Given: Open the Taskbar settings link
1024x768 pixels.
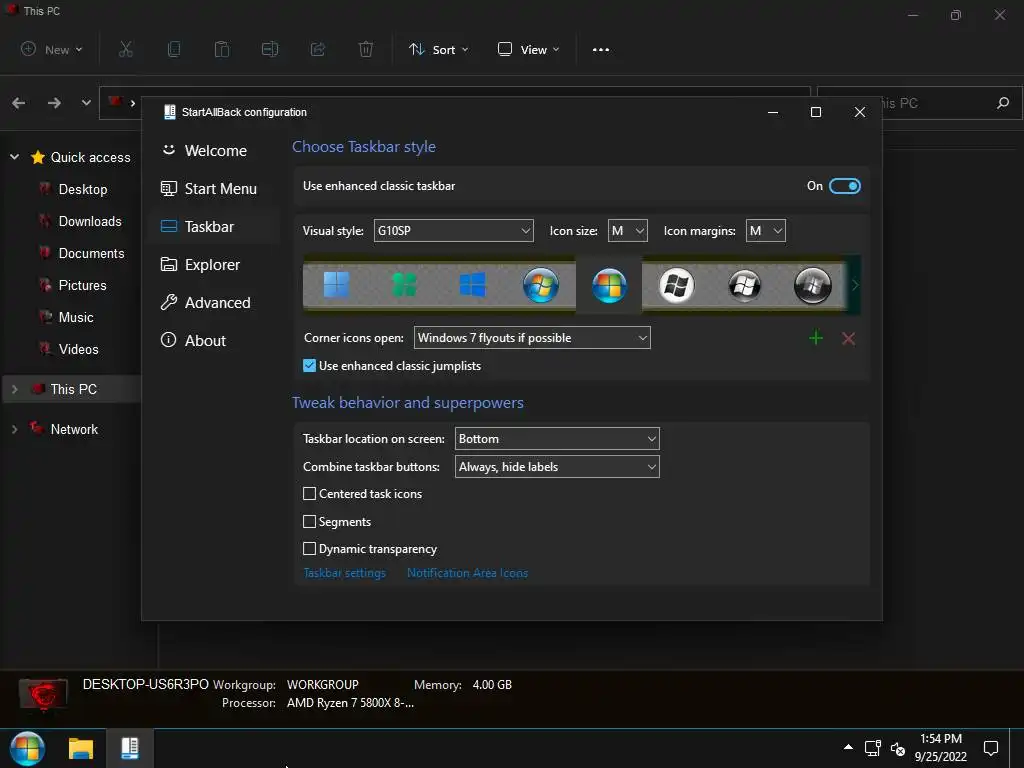Looking at the screenshot, I should pyautogui.click(x=344, y=573).
